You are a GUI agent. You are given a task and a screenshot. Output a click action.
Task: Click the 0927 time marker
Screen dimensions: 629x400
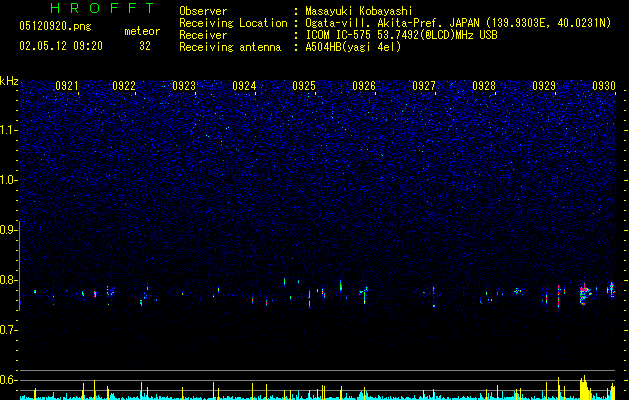[424, 86]
